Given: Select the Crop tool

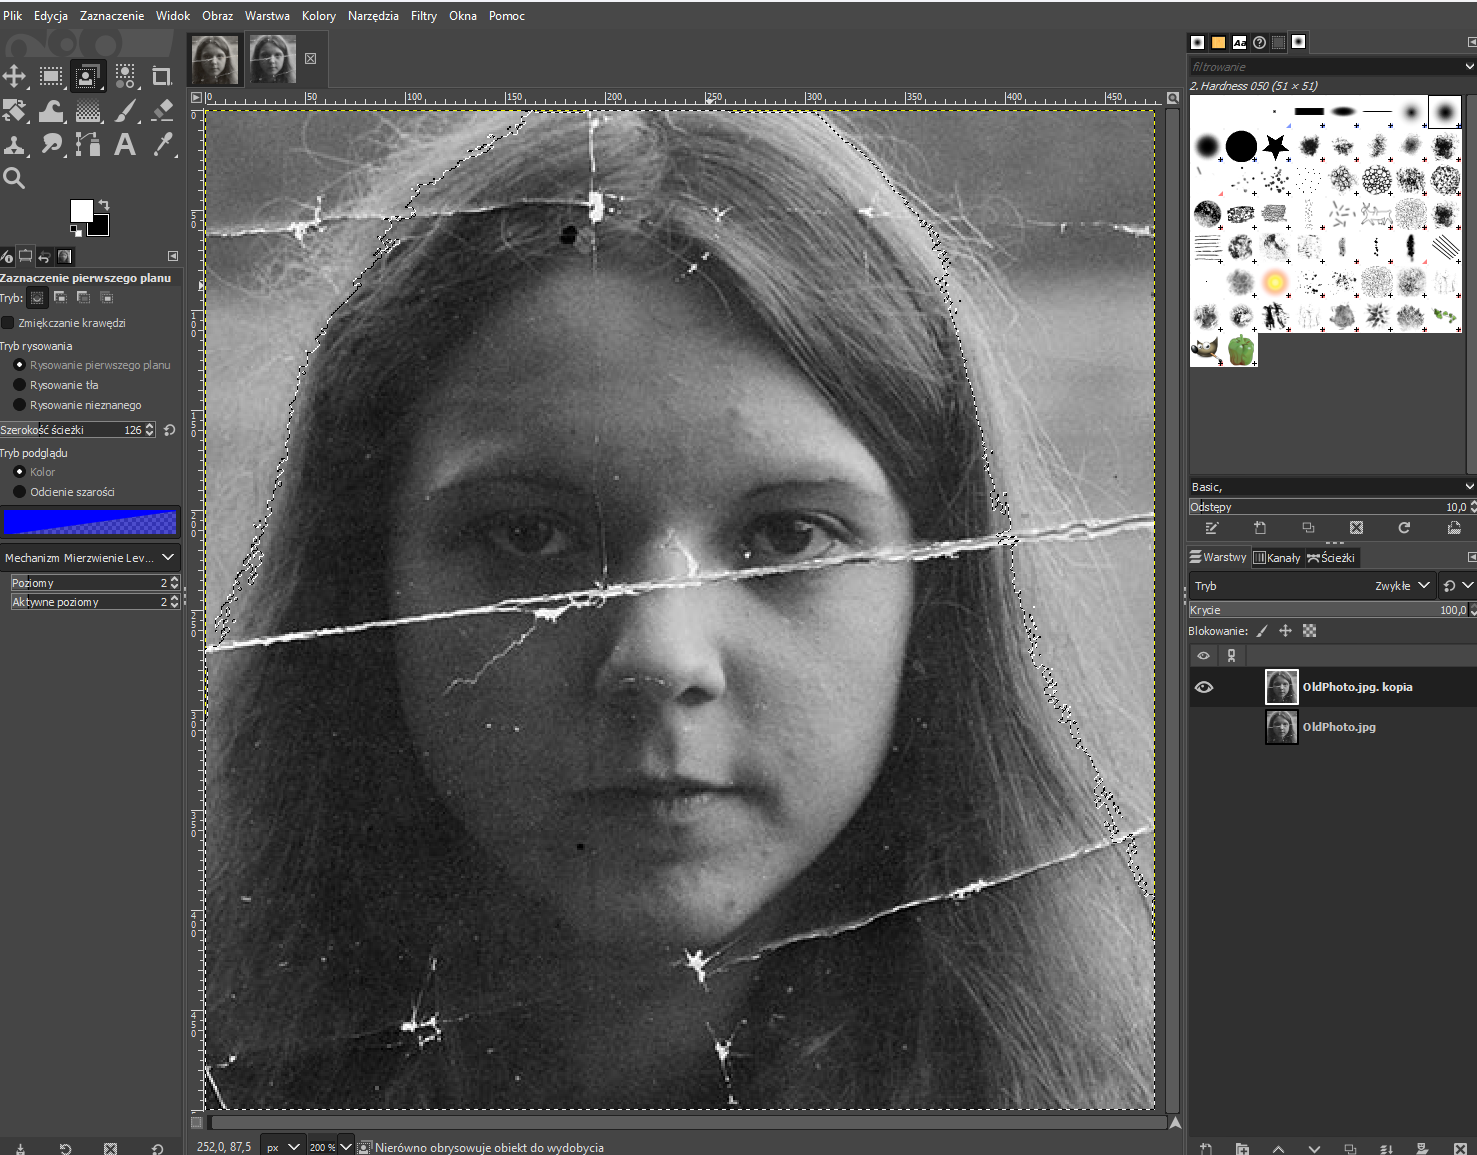Looking at the screenshot, I should pyautogui.click(x=162, y=76).
